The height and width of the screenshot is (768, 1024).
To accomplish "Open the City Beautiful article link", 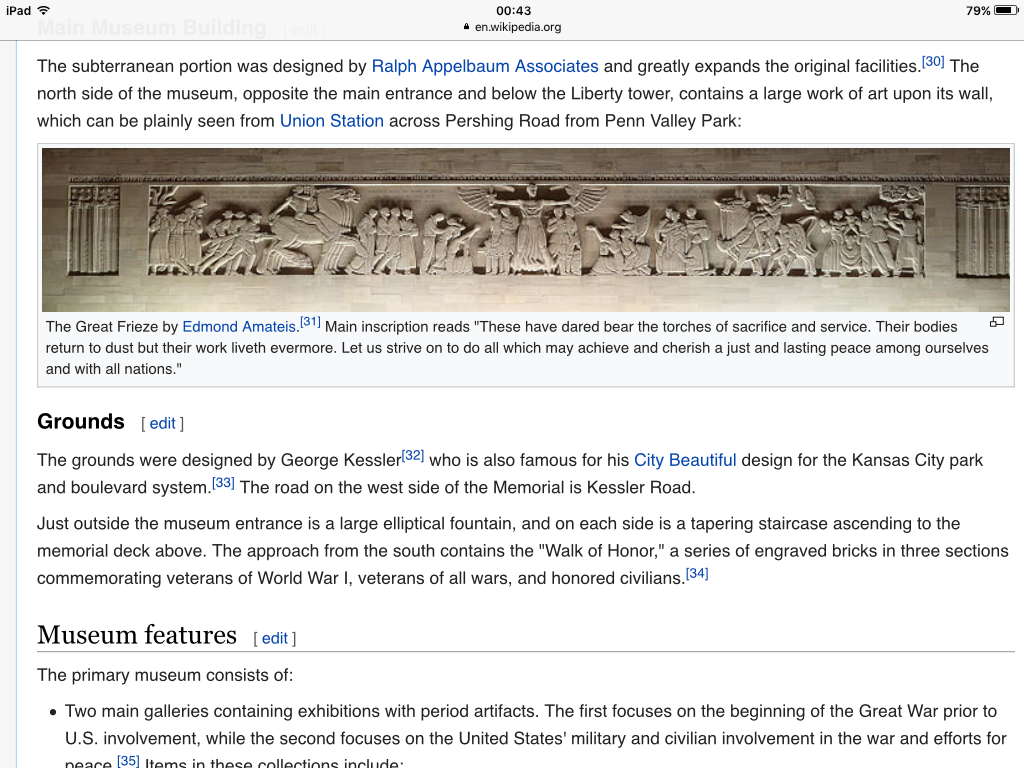I will (685, 460).
